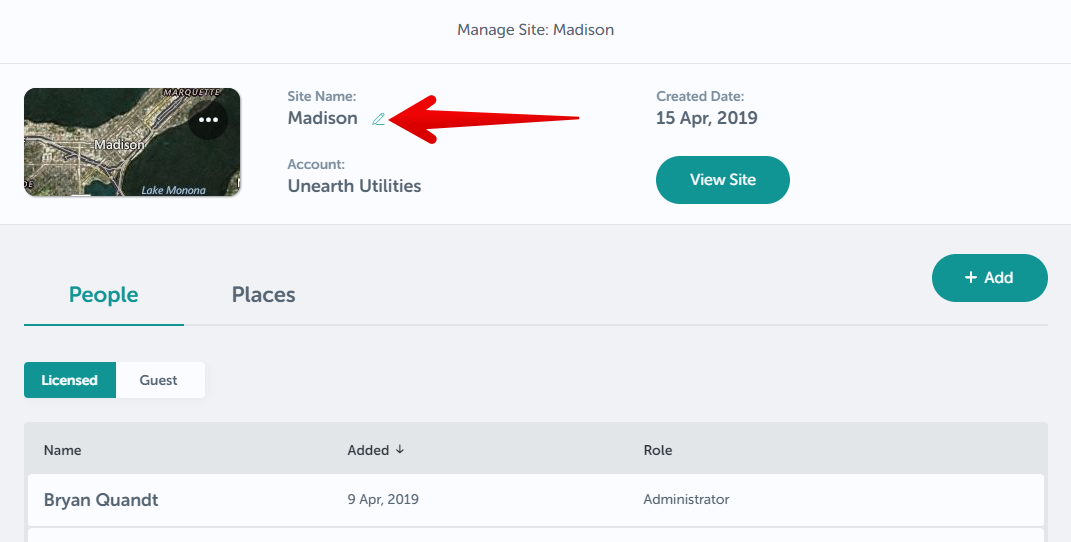Viewport: 1071px width, 542px height.
Task: Click the Madison site name text
Action: (322, 118)
